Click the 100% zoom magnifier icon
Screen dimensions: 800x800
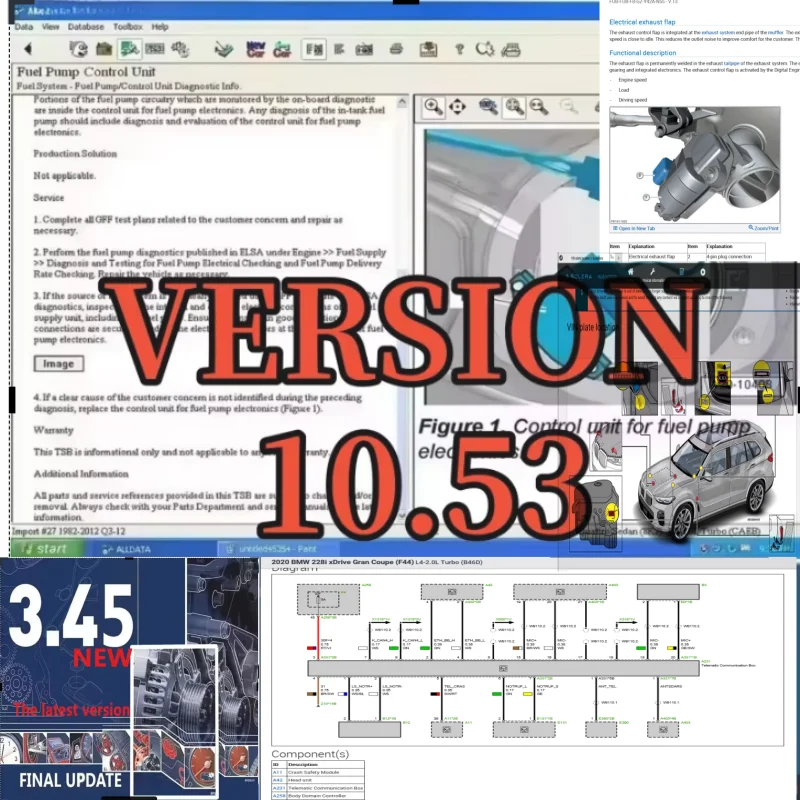coord(488,107)
